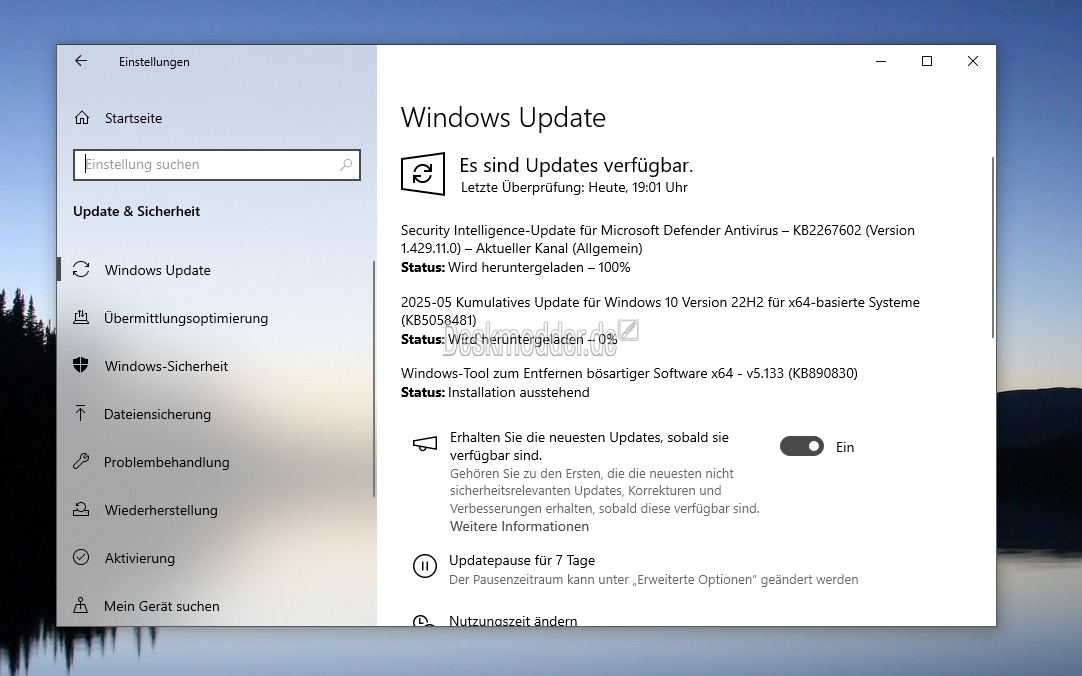Click the Letzte Überprüfung time text
The height and width of the screenshot is (676, 1082).
coord(574,187)
